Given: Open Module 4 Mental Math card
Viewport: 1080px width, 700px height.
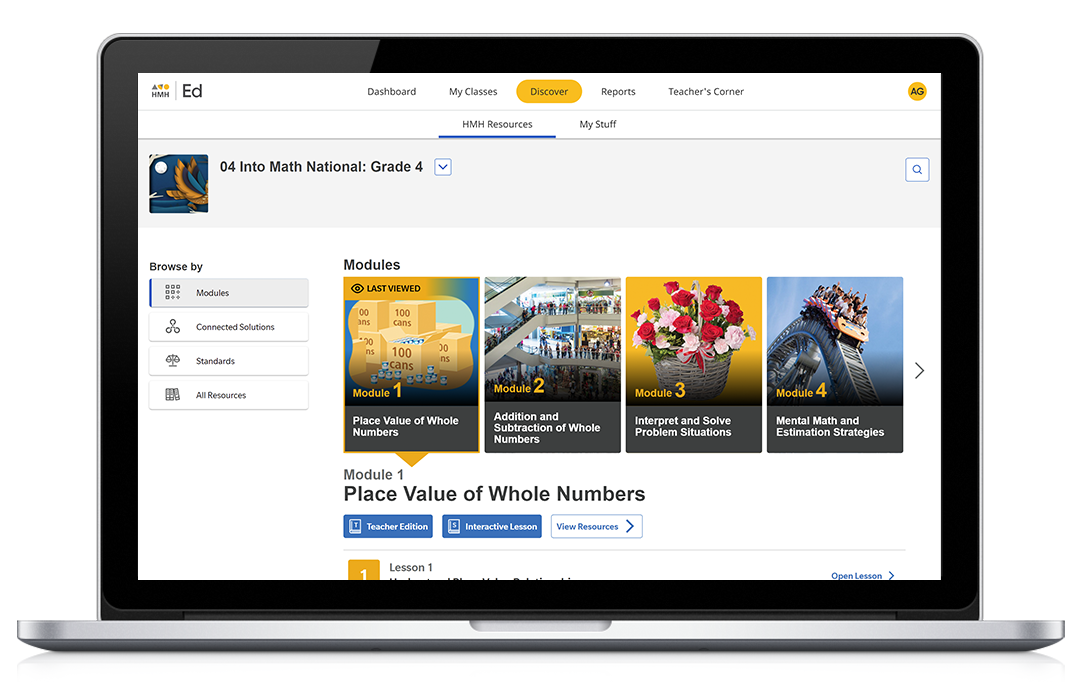Looking at the screenshot, I should tap(835, 364).
